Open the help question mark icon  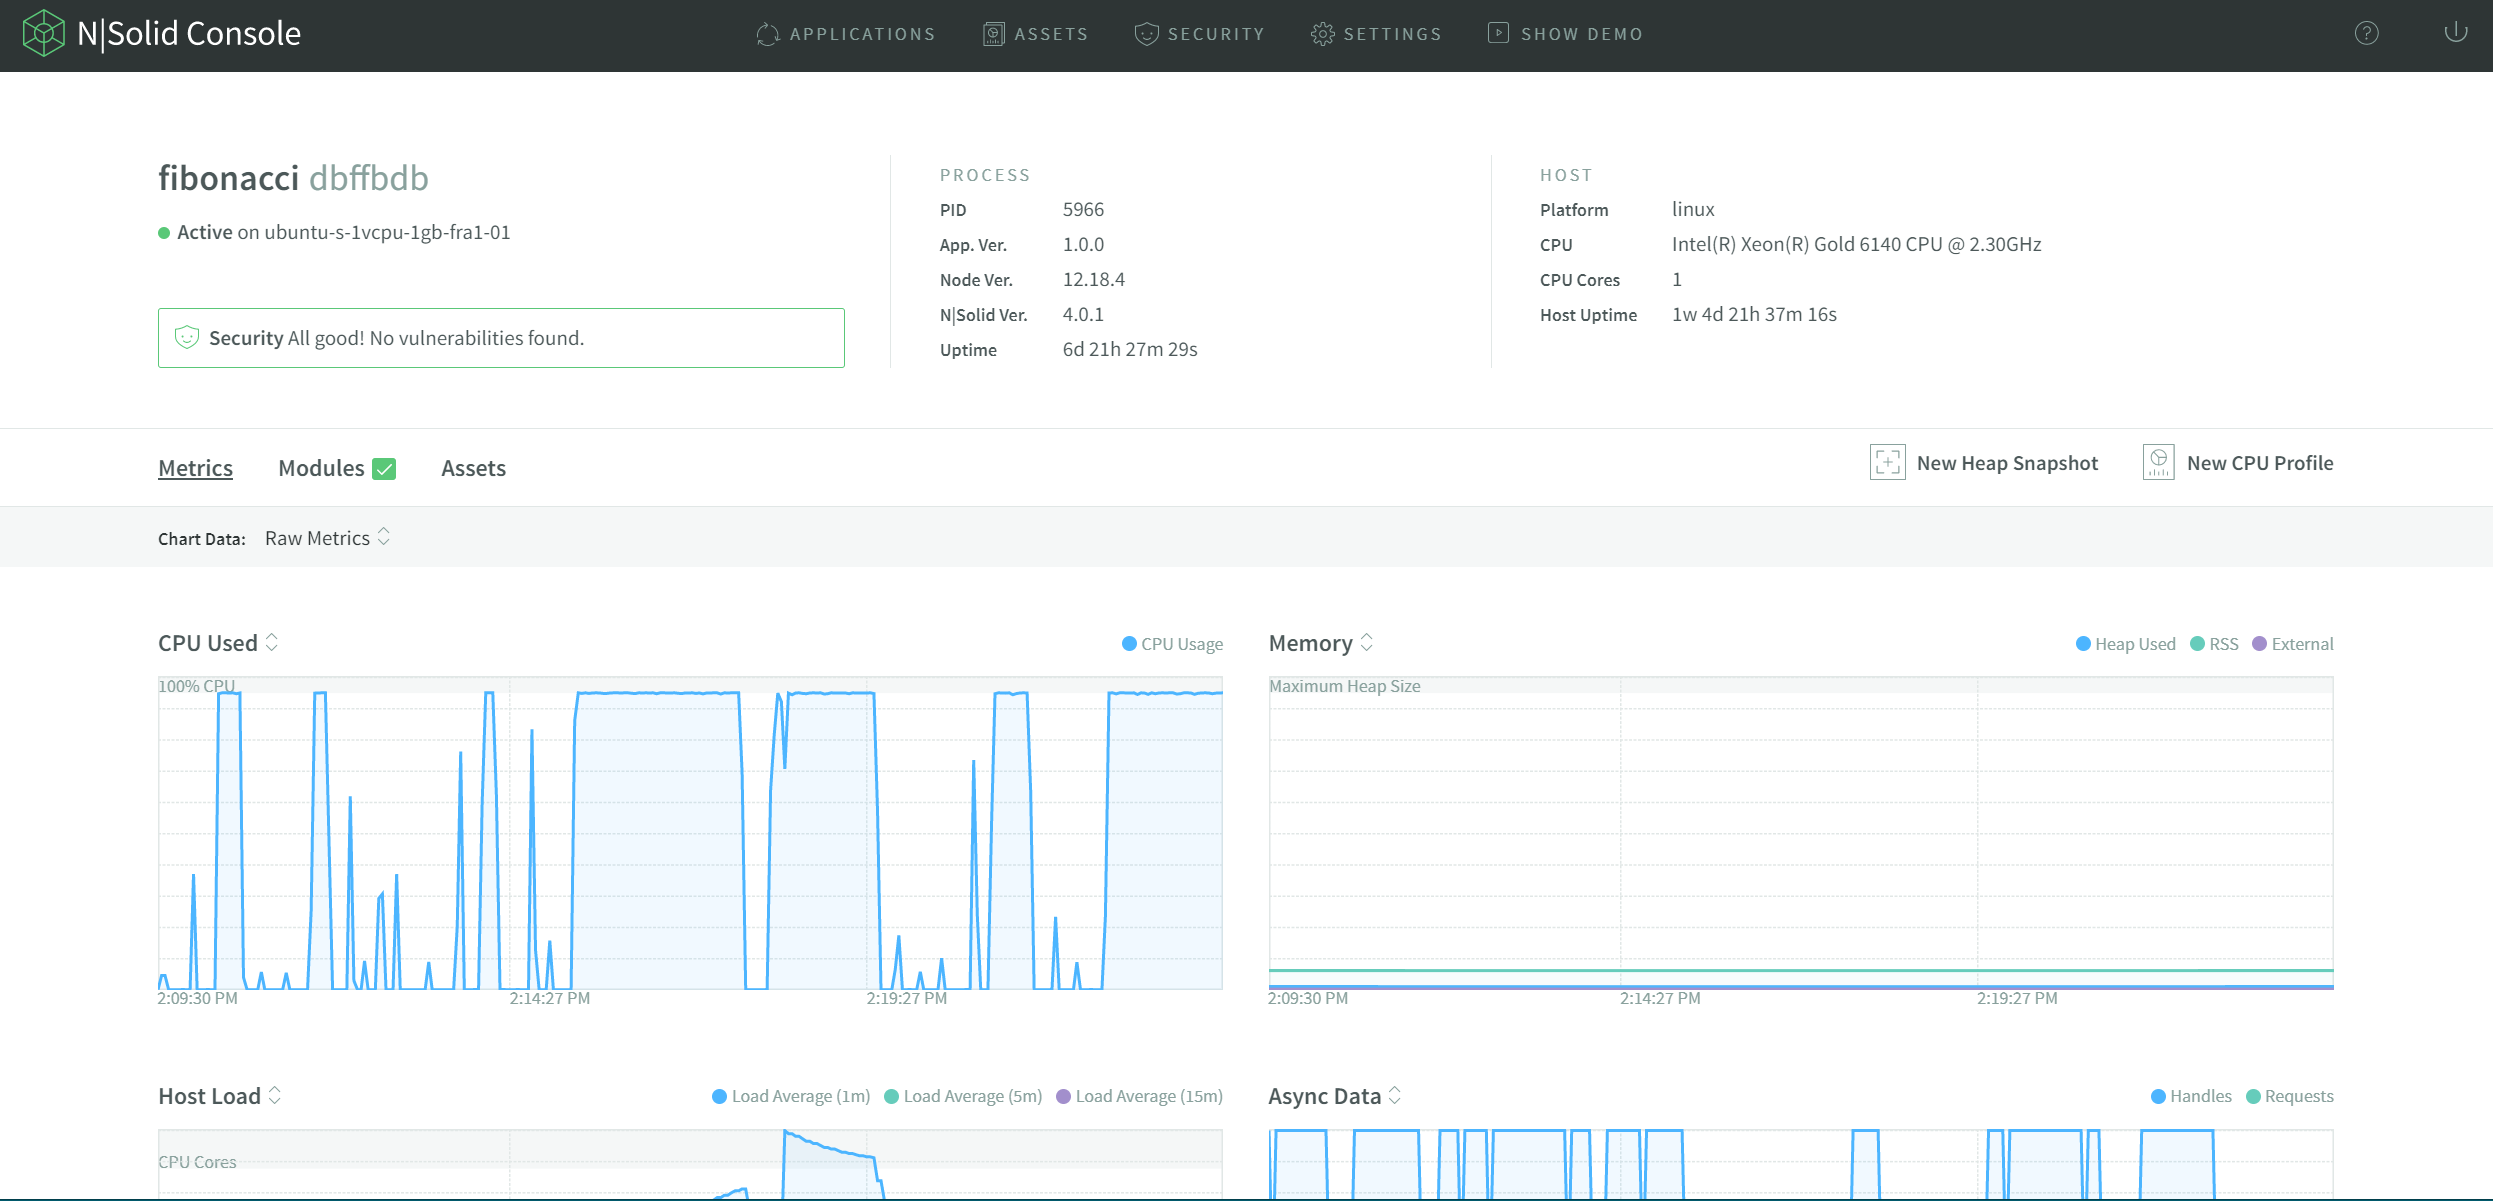pos(2366,33)
